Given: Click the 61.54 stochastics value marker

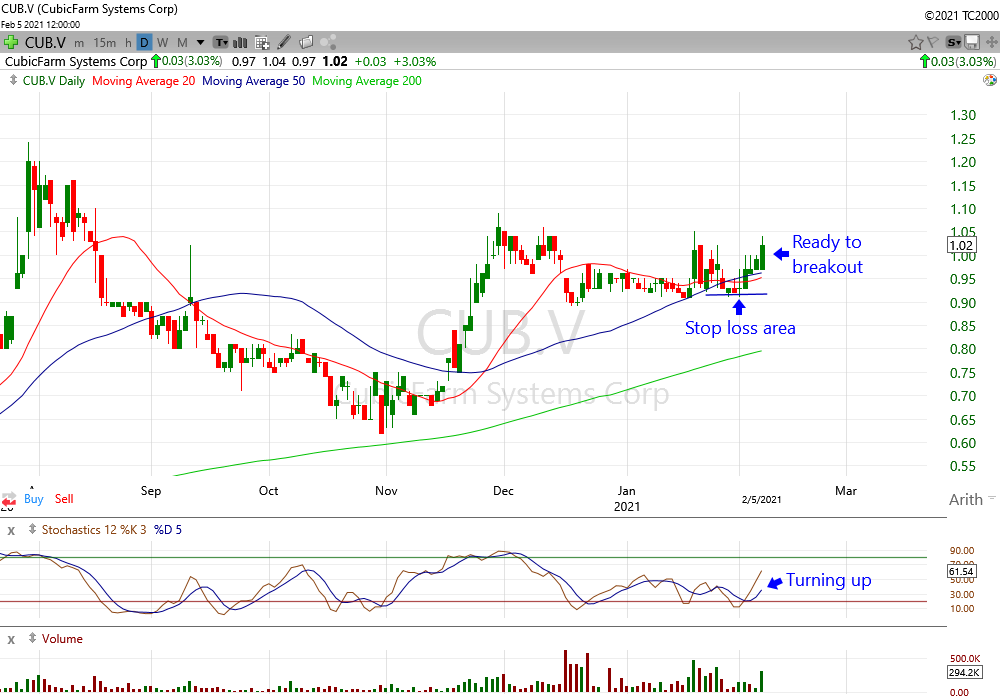Looking at the screenshot, I should [960, 571].
